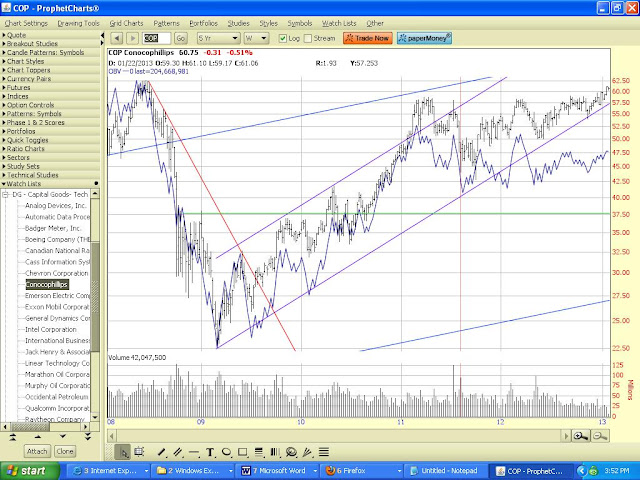Viewport: 640px width, 480px height.
Task: Open the 5 Yr time range dropdown
Action: click(x=218, y=38)
